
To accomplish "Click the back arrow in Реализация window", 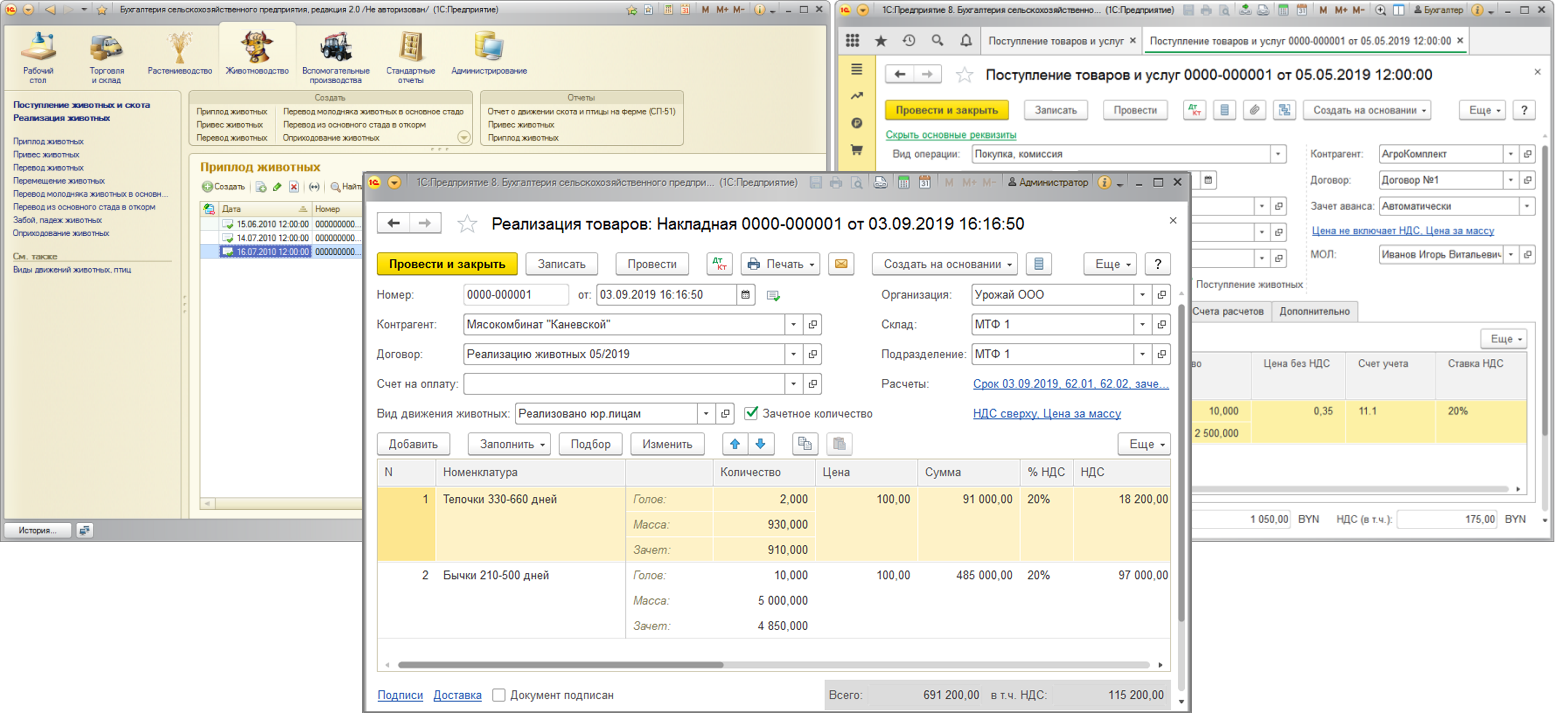I will (393, 223).
